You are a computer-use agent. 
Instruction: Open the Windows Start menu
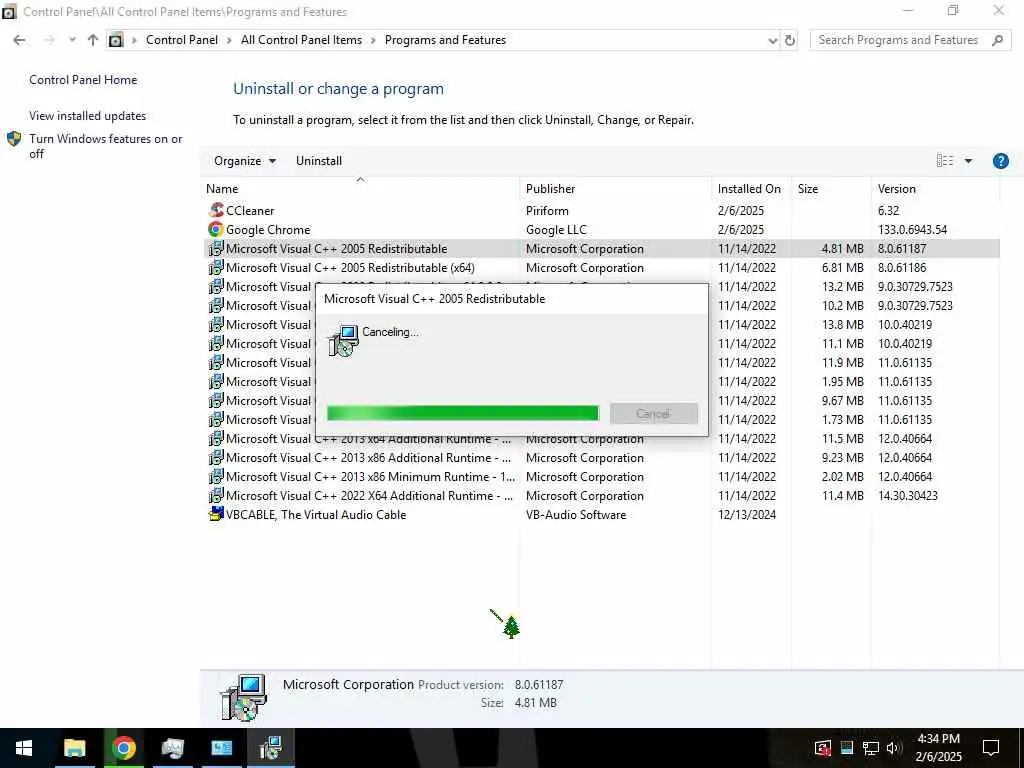tap(24, 748)
